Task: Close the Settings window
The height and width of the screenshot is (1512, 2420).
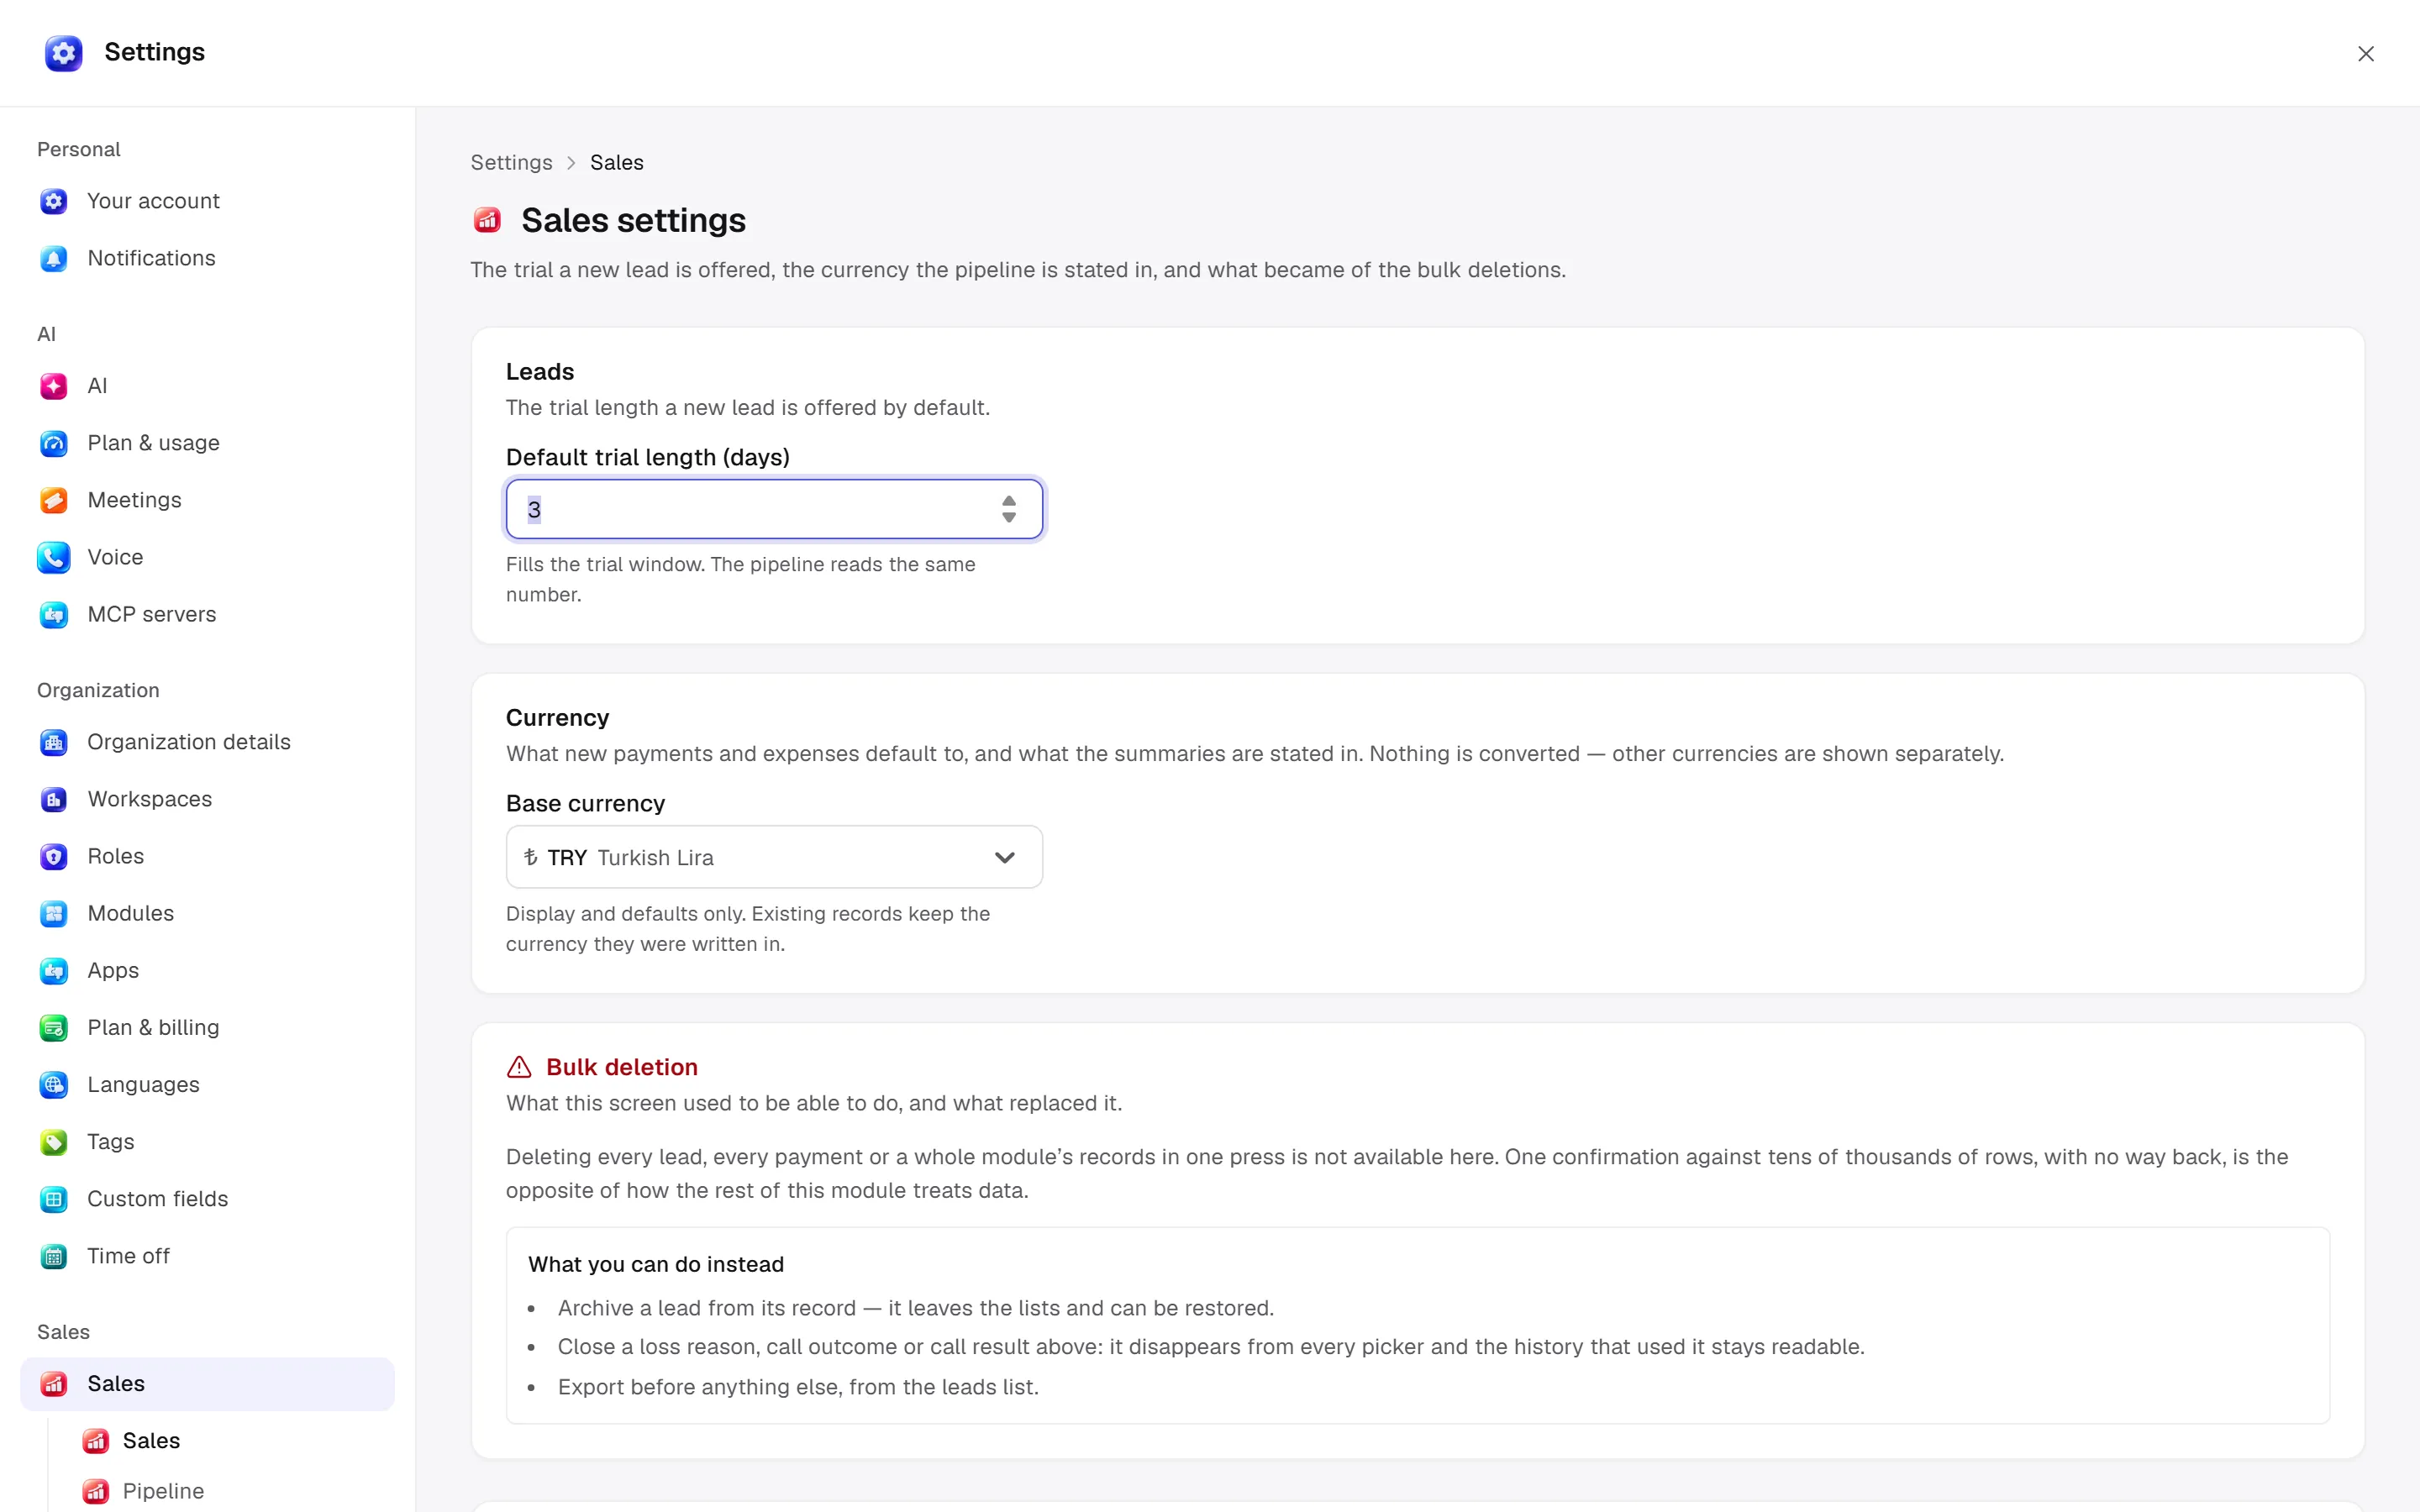Action: pos(2365,54)
